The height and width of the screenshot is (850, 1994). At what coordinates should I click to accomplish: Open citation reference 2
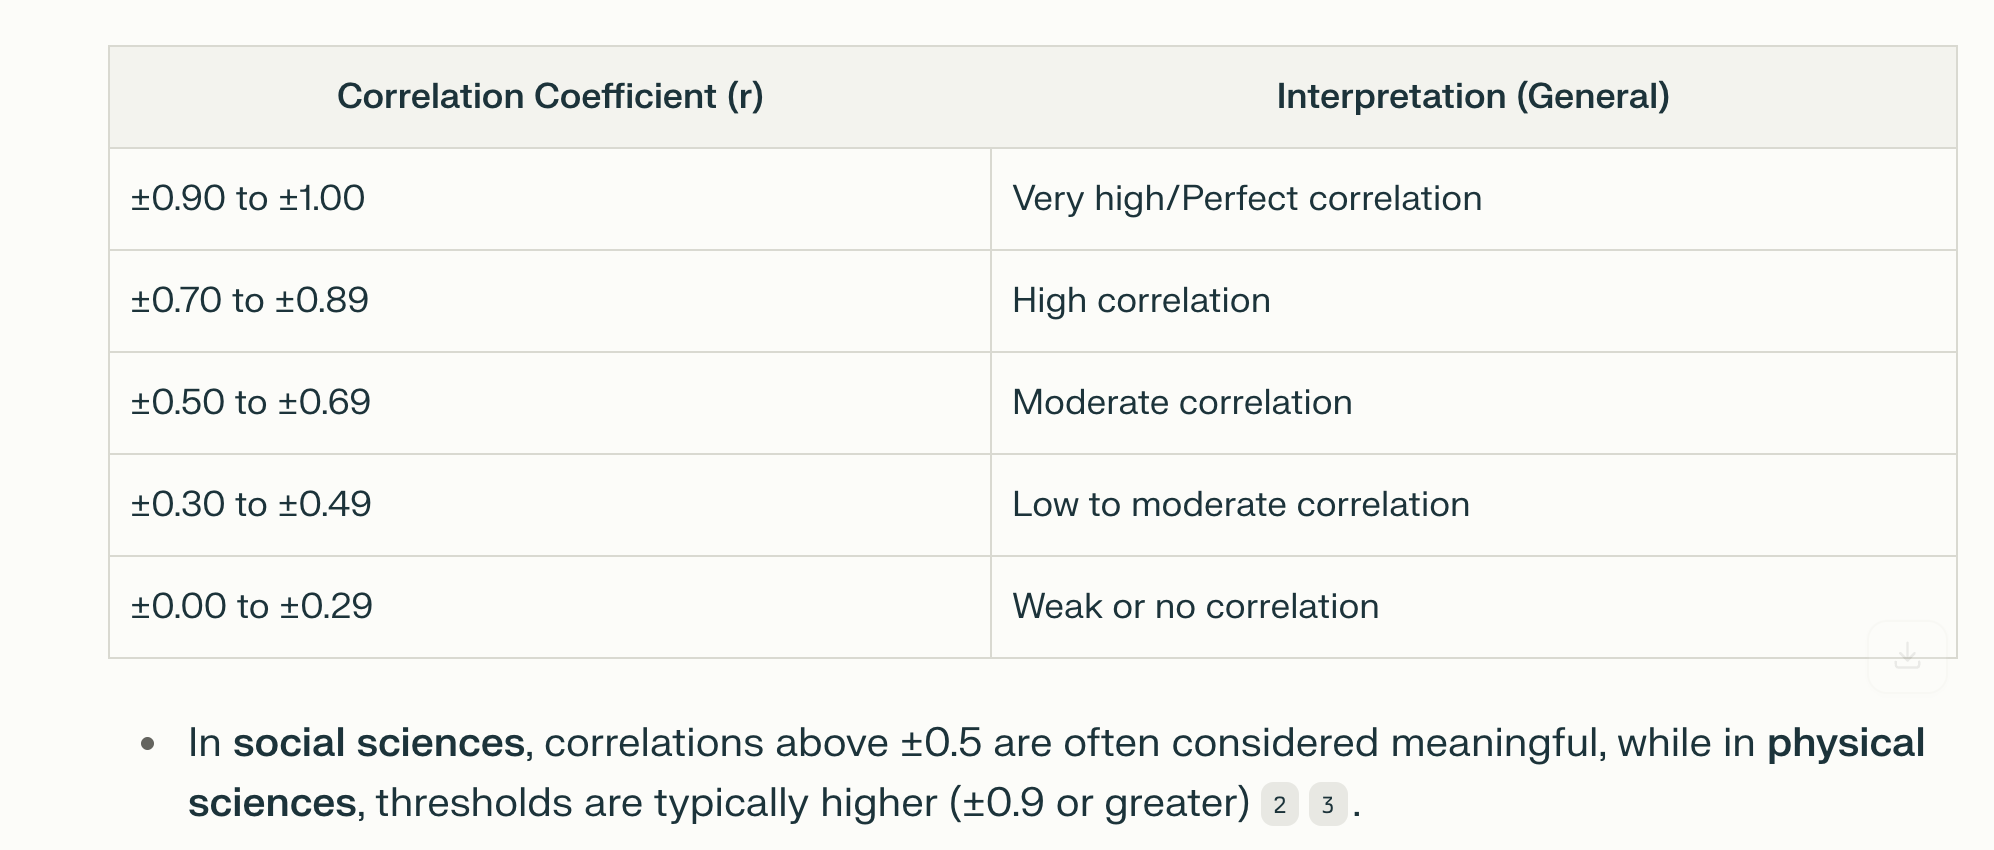coord(1280,805)
